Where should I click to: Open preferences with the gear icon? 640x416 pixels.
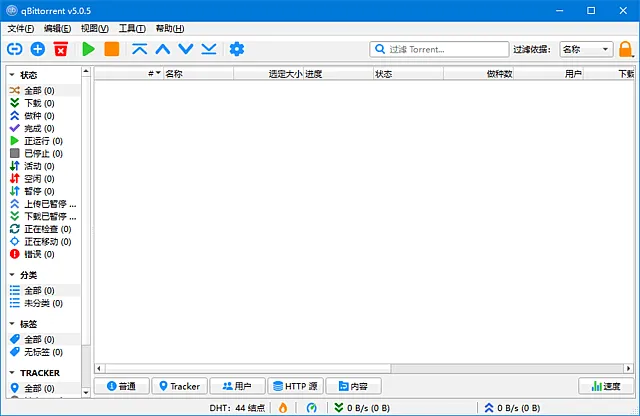237,49
